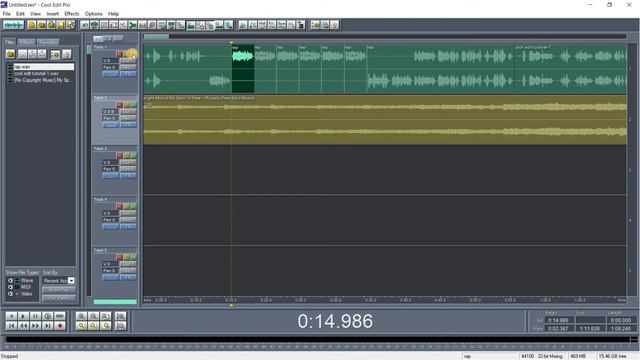Toggle Wave file type checkbox
Viewport: 640px width, 360px height.
pyautogui.click(x=10, y=281)
